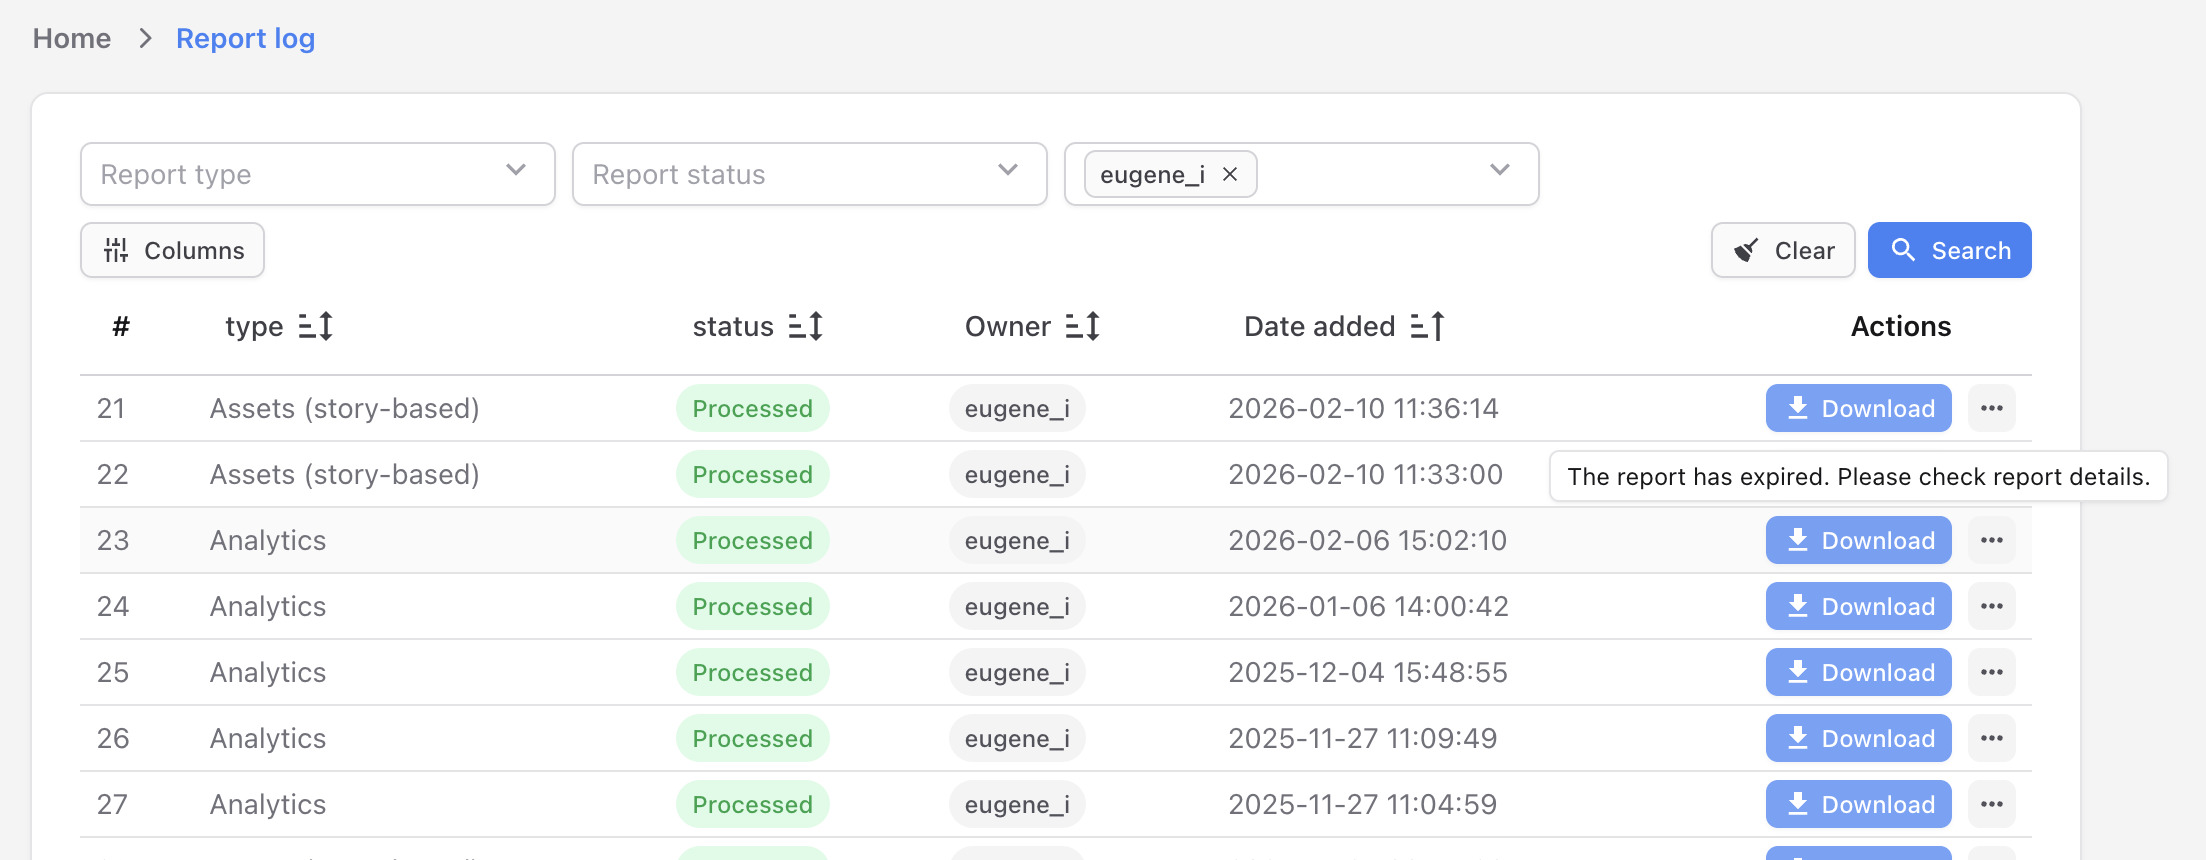
Task: Expand the owner filter dropdown arrow
Action: tap(1499, 170)
